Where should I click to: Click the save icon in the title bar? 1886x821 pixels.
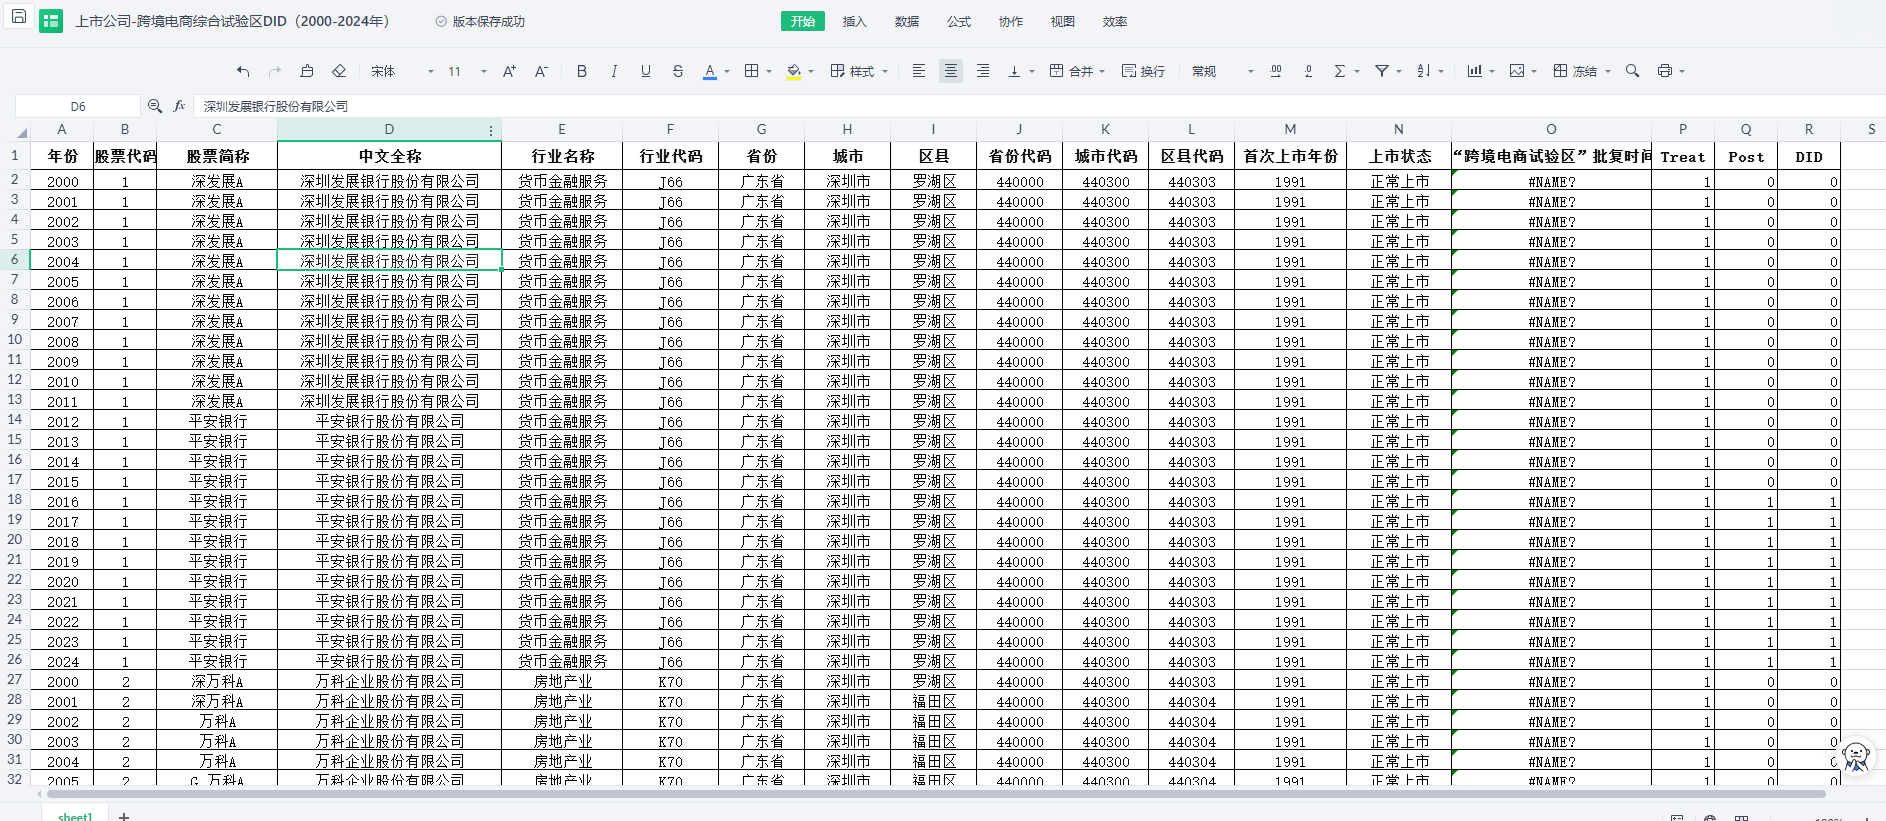pos(18,17)
